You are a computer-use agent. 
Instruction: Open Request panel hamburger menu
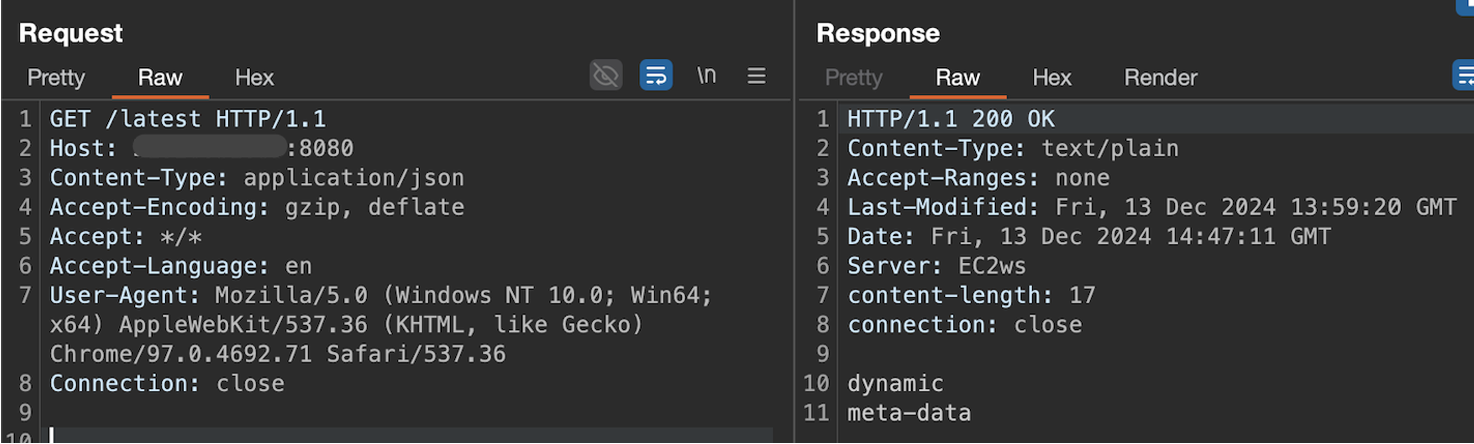(757, 76)
